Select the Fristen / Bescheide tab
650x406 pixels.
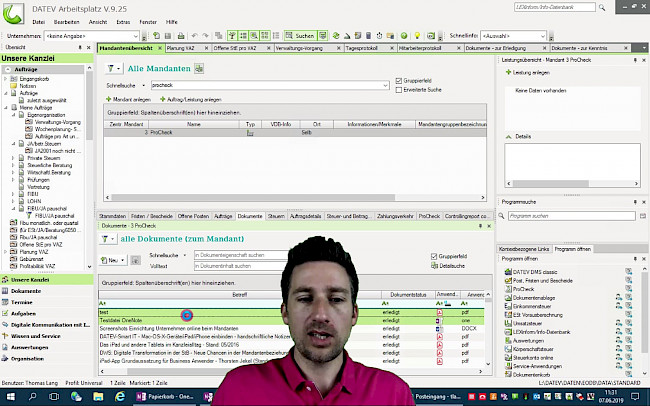click(152, 216)
